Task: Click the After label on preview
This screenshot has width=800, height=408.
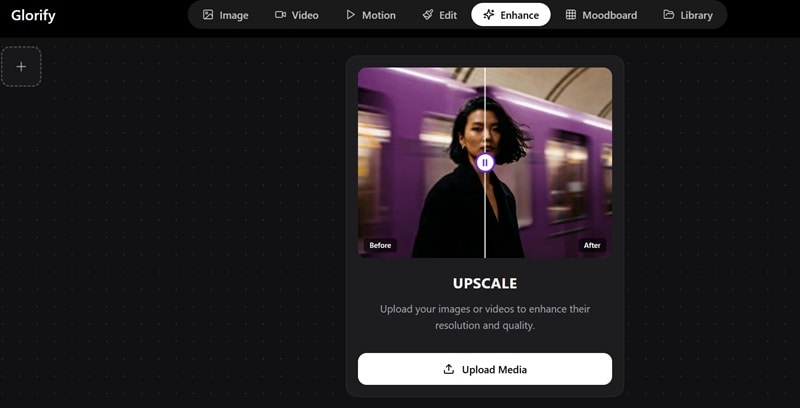Action: pos(592,245)
